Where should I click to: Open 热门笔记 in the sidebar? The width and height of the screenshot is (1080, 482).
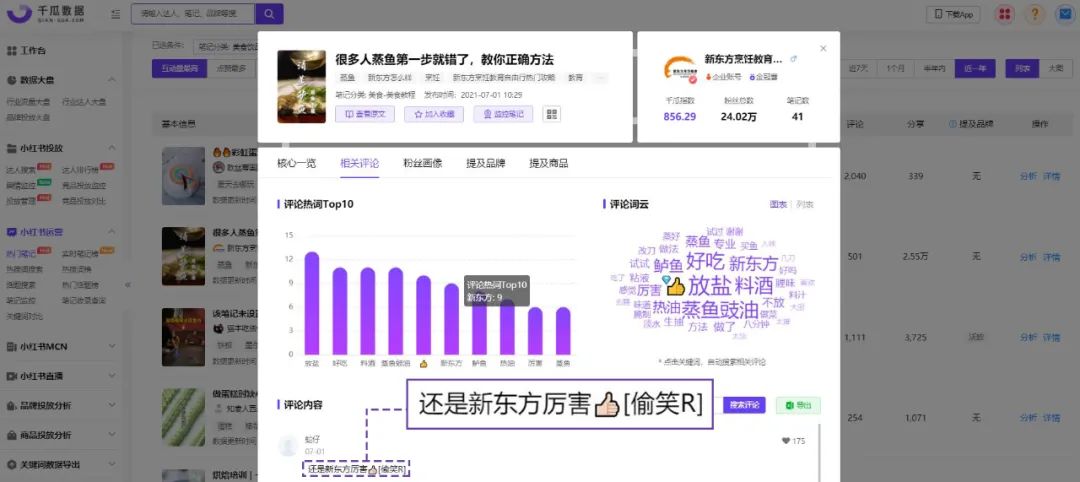pyautogui.click(x=21, y=253)
